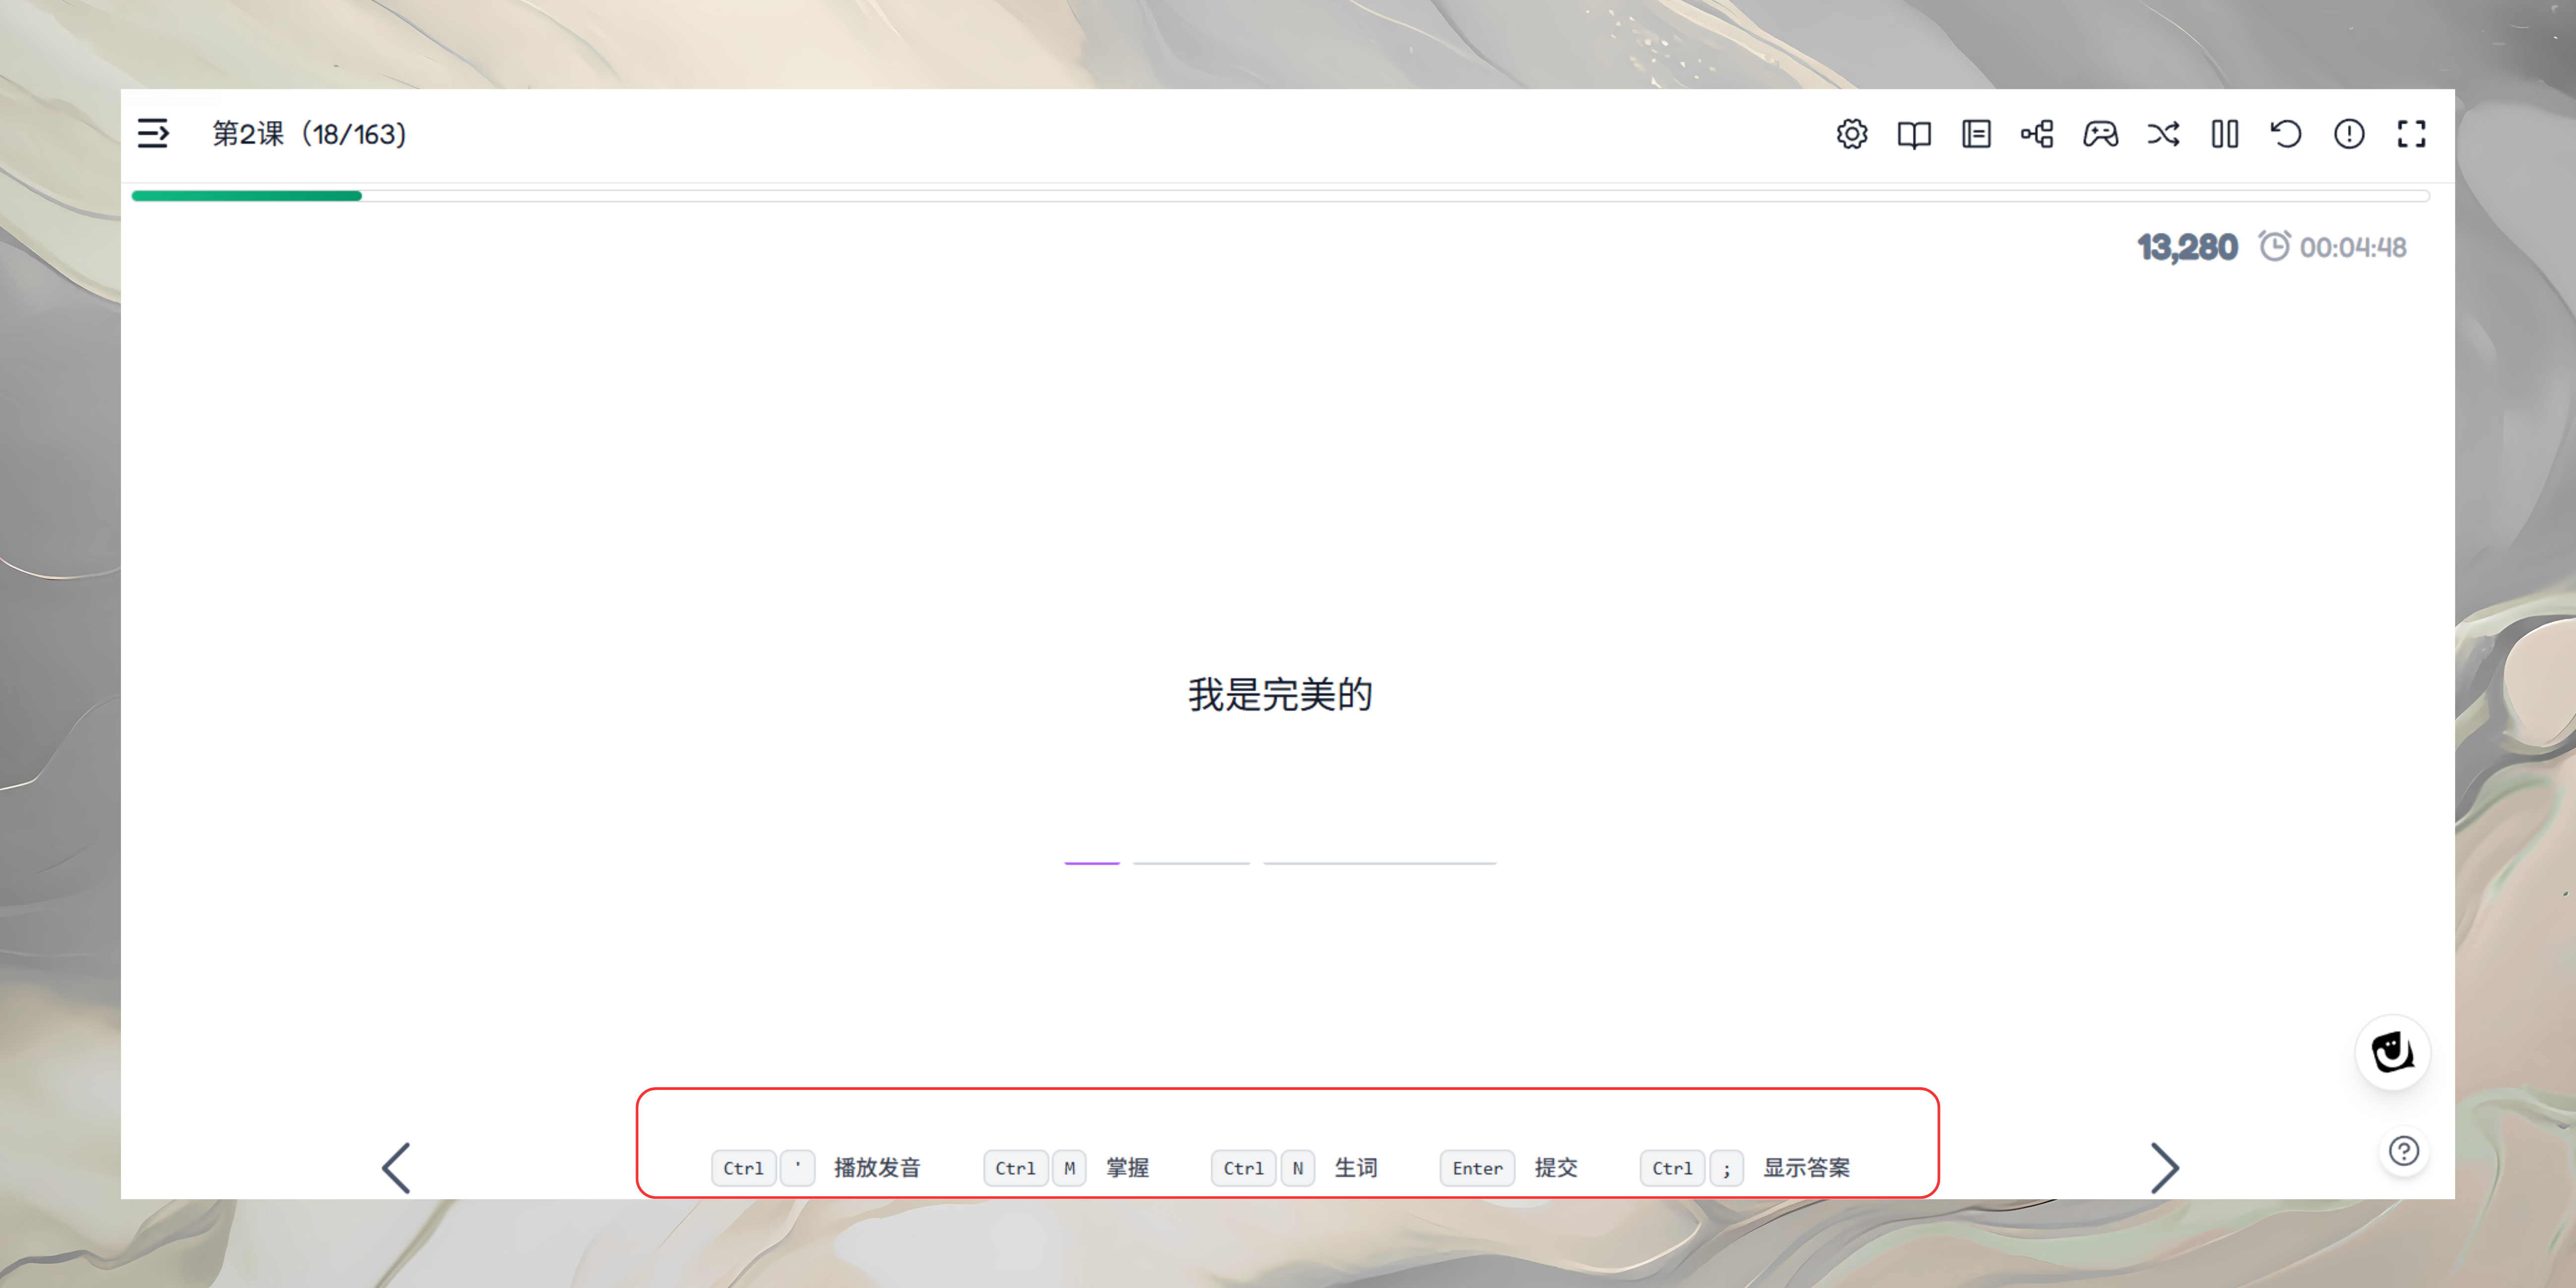Open settings with the gear icon
2576x1288 pixels.
tap(1851, 134)
